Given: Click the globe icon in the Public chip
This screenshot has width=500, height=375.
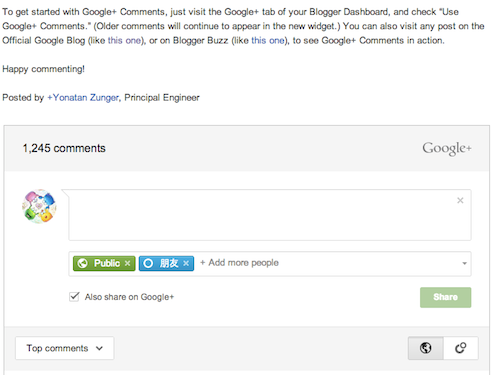Looking at the screenshot, I should 82,263.
